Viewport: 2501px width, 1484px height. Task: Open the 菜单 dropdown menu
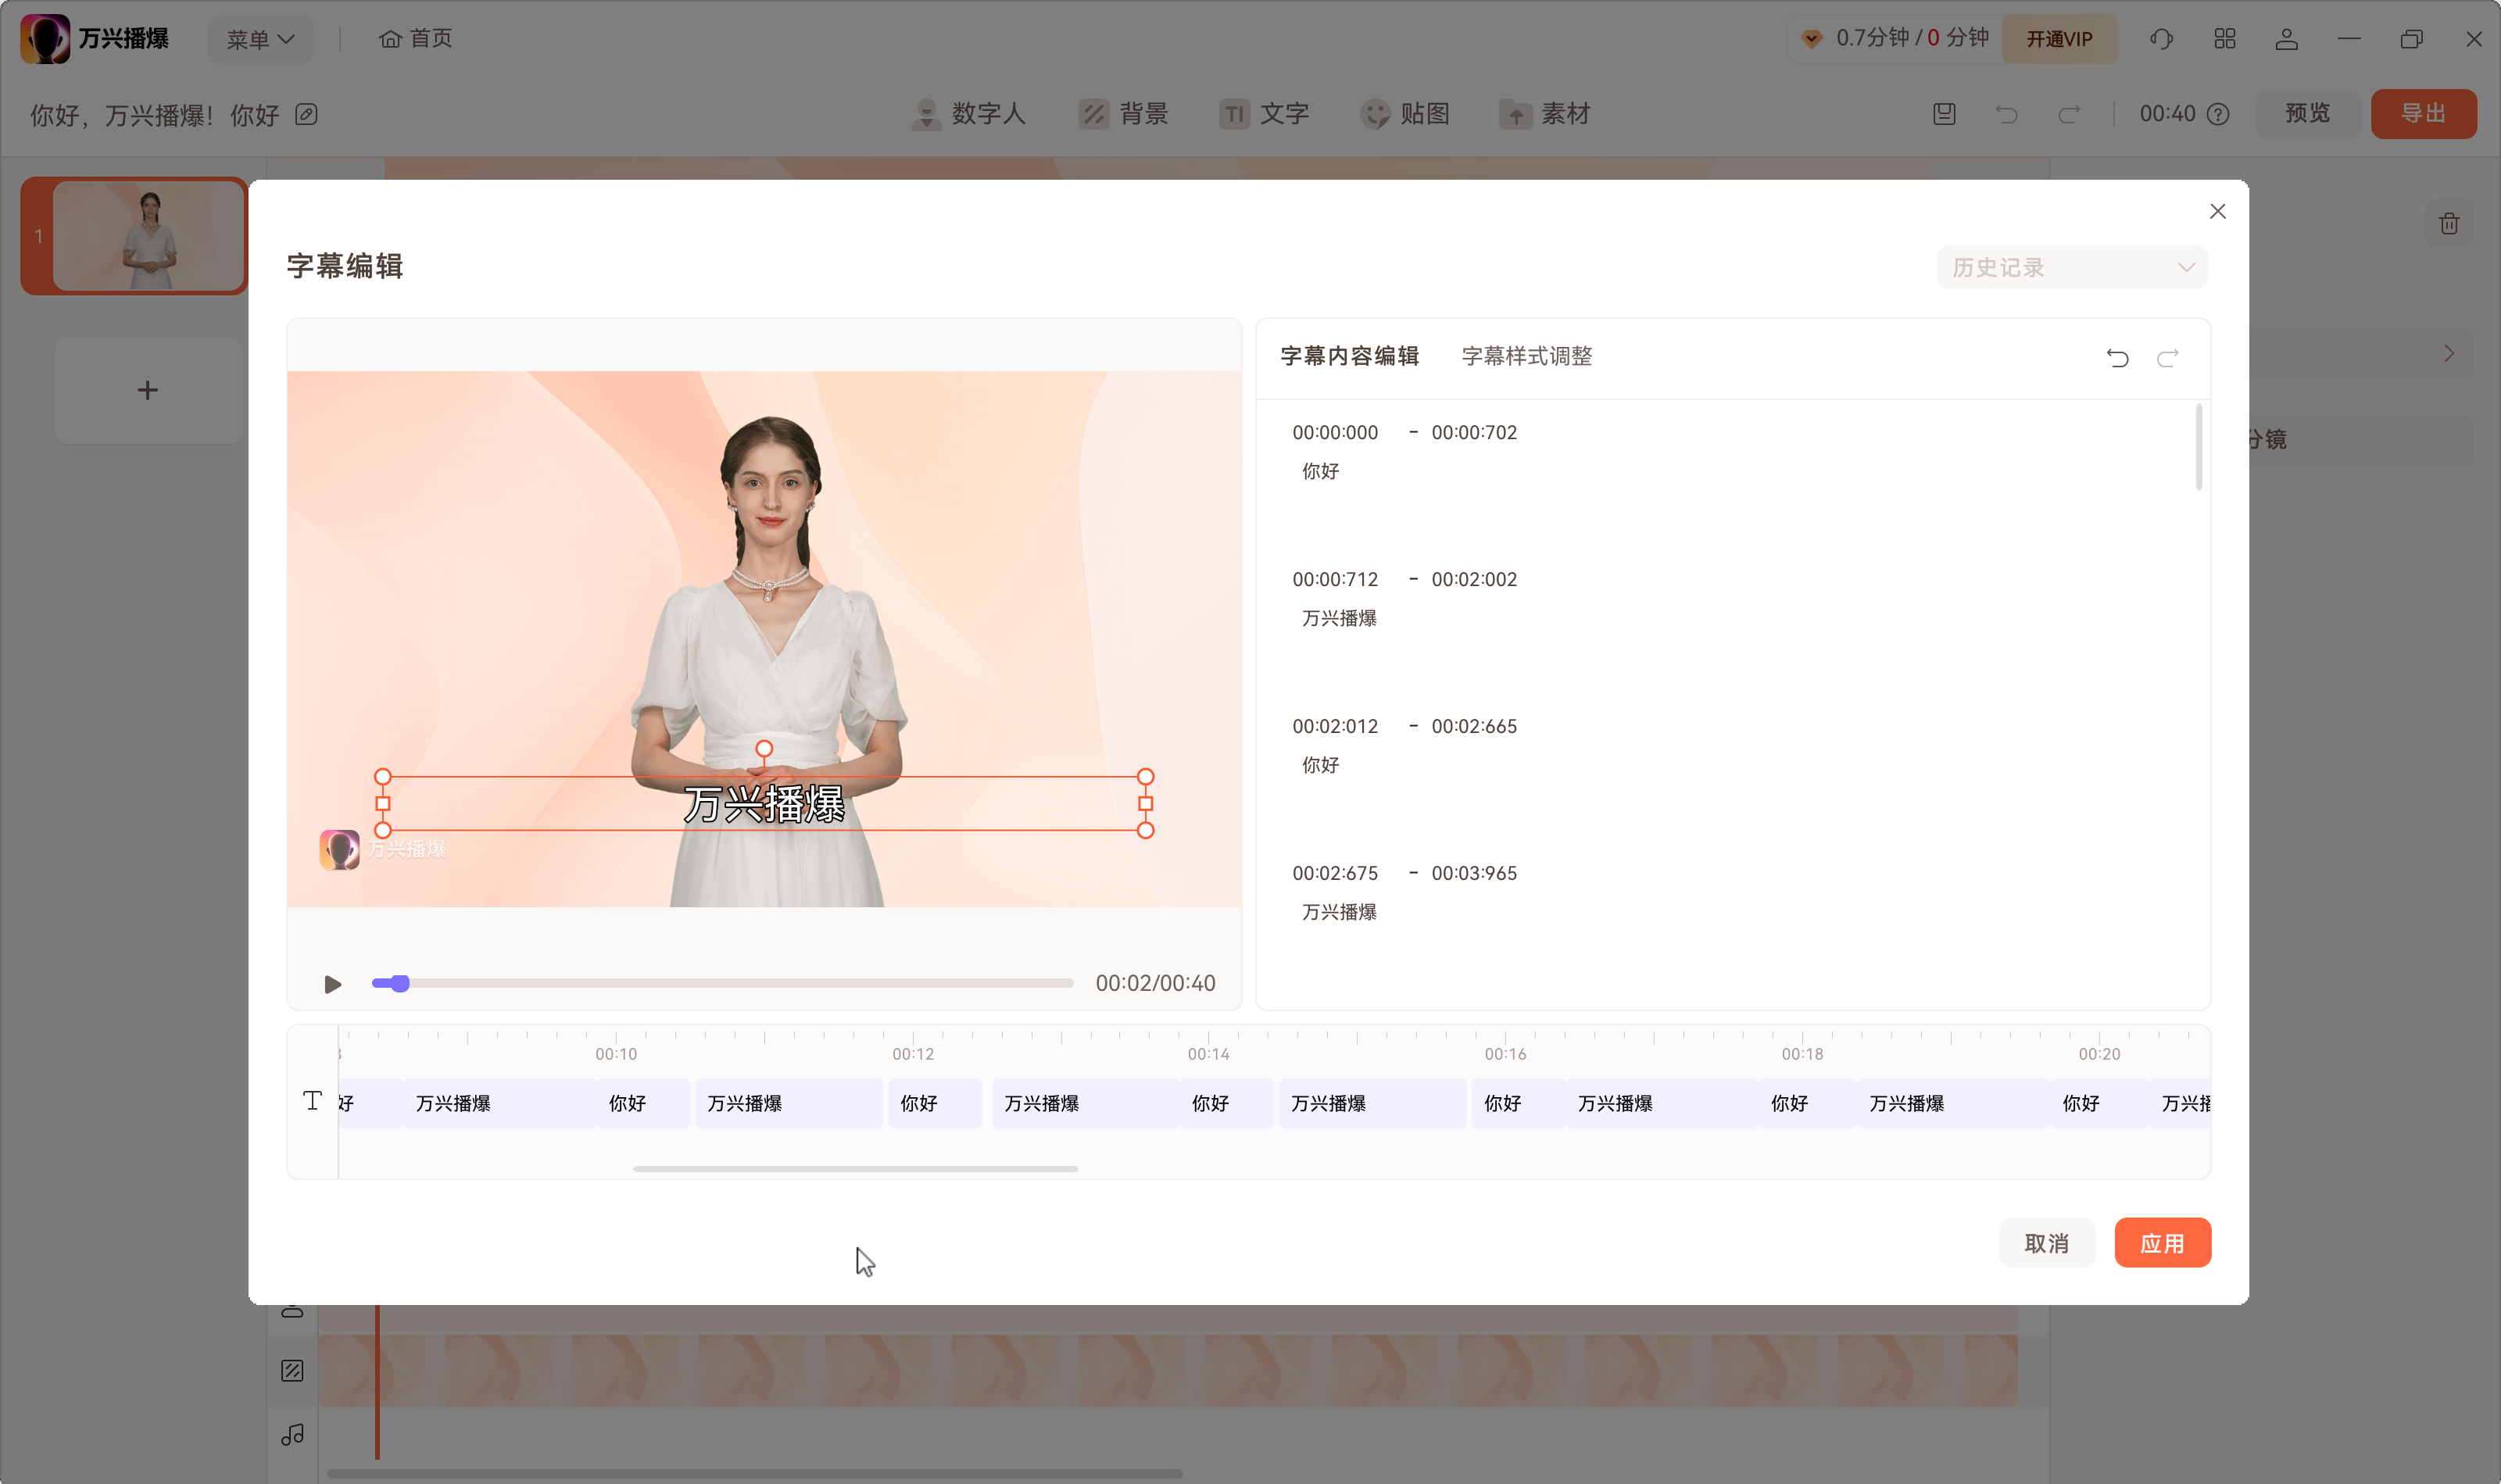pos(260,38)
